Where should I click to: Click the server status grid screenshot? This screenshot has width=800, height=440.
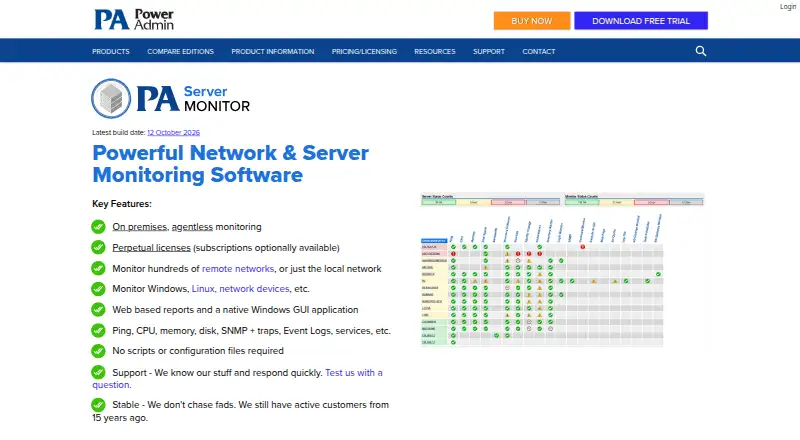pos(562,270)
